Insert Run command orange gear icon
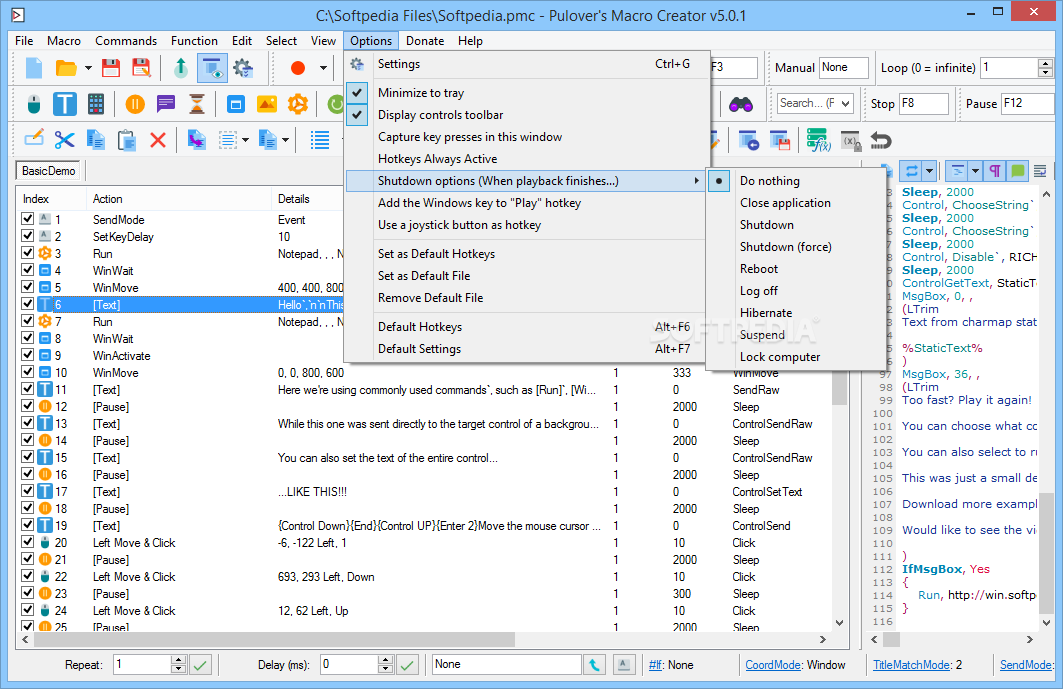Image resolution: width=1063 pixels, height=689 pixels. 298,104
